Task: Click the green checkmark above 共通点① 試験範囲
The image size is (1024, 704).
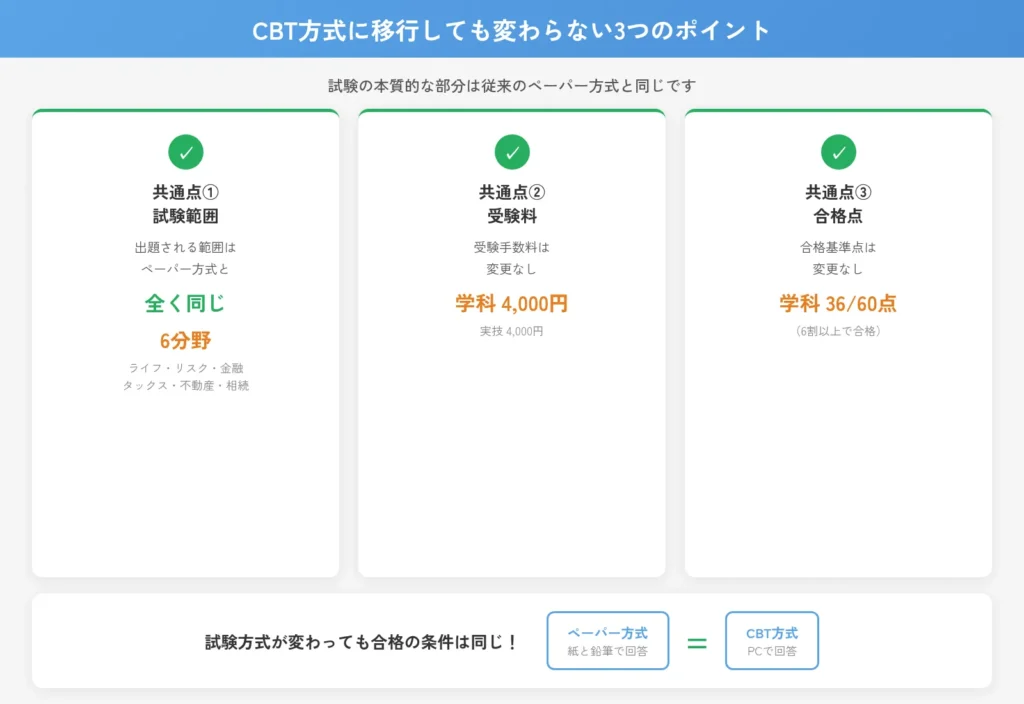Action: 186,151
